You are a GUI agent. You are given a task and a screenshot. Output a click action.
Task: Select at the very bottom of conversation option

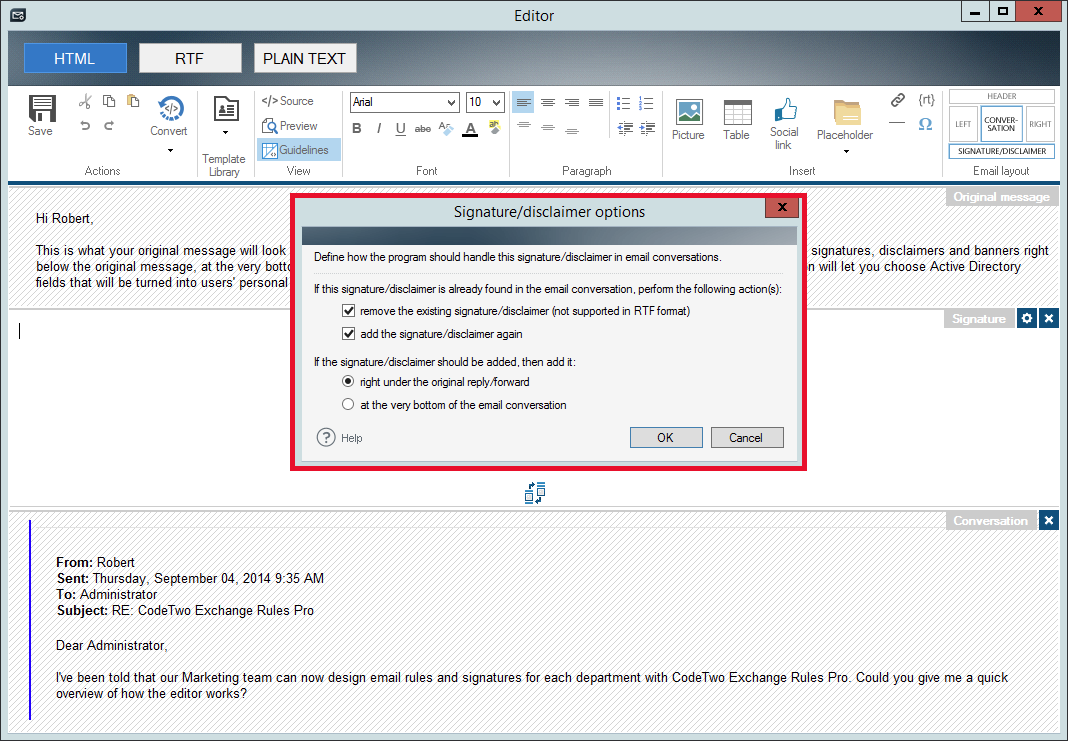click(348, 404)
